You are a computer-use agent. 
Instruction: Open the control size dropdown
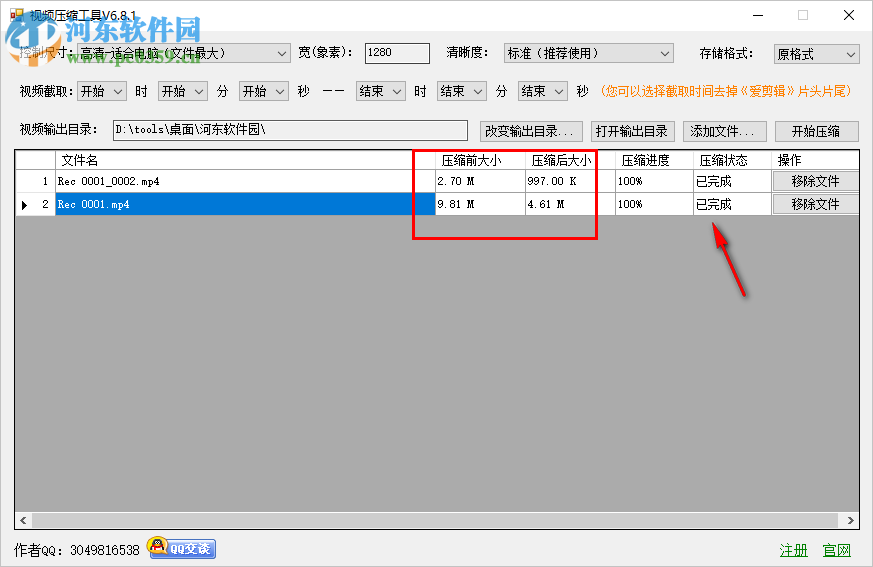pos(183,53)
